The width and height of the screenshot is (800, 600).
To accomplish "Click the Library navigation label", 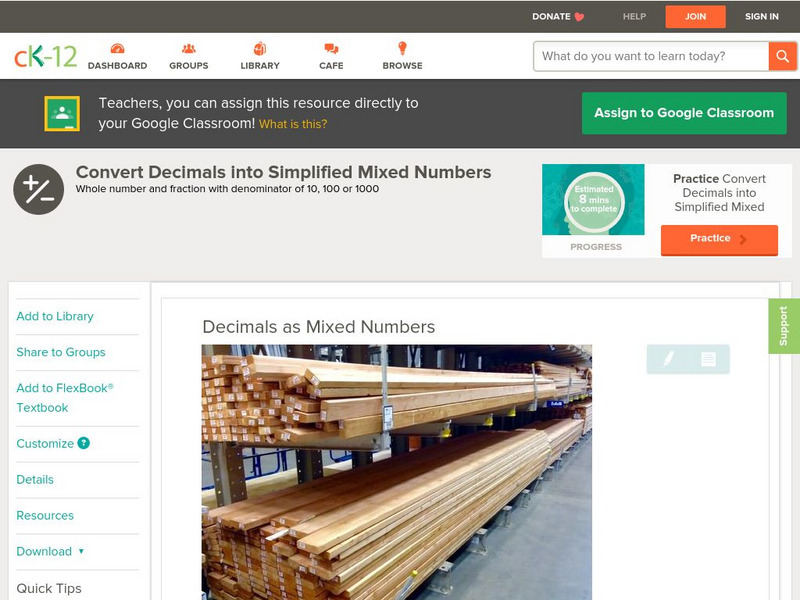I will click(x=260, y=65).
